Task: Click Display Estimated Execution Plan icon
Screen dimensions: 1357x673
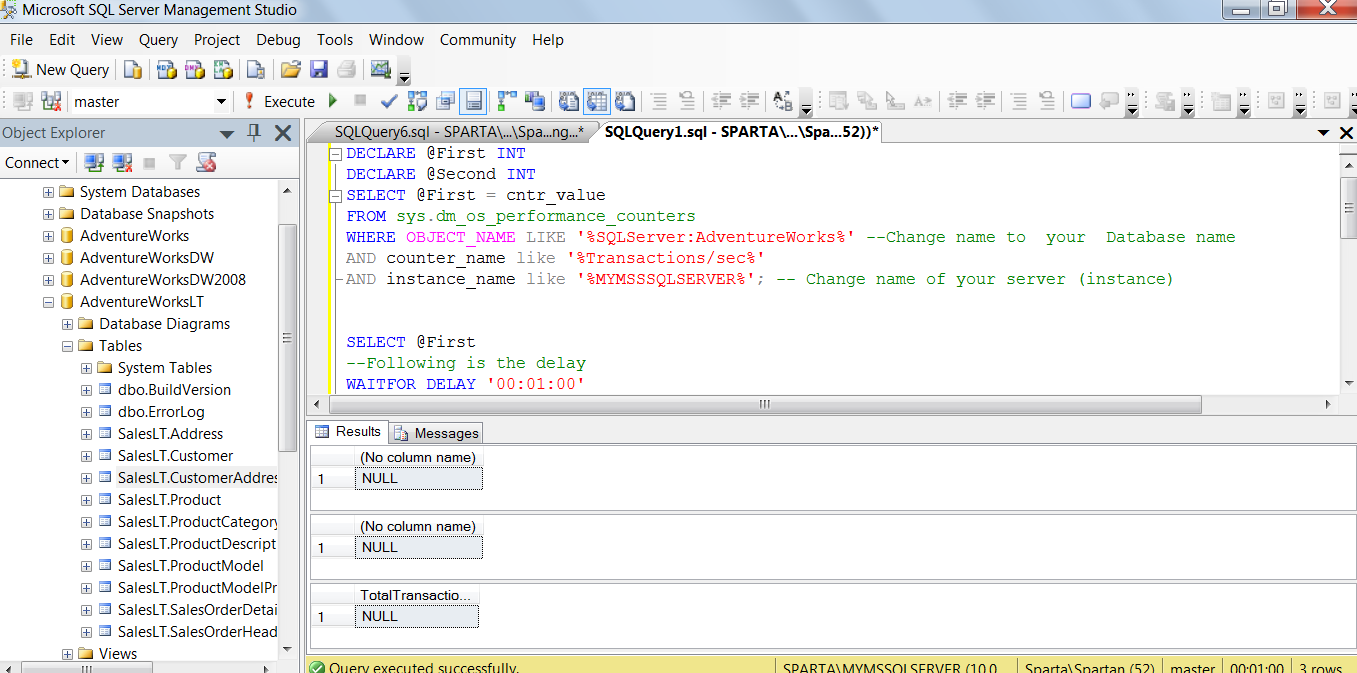Action: [417, 101]
